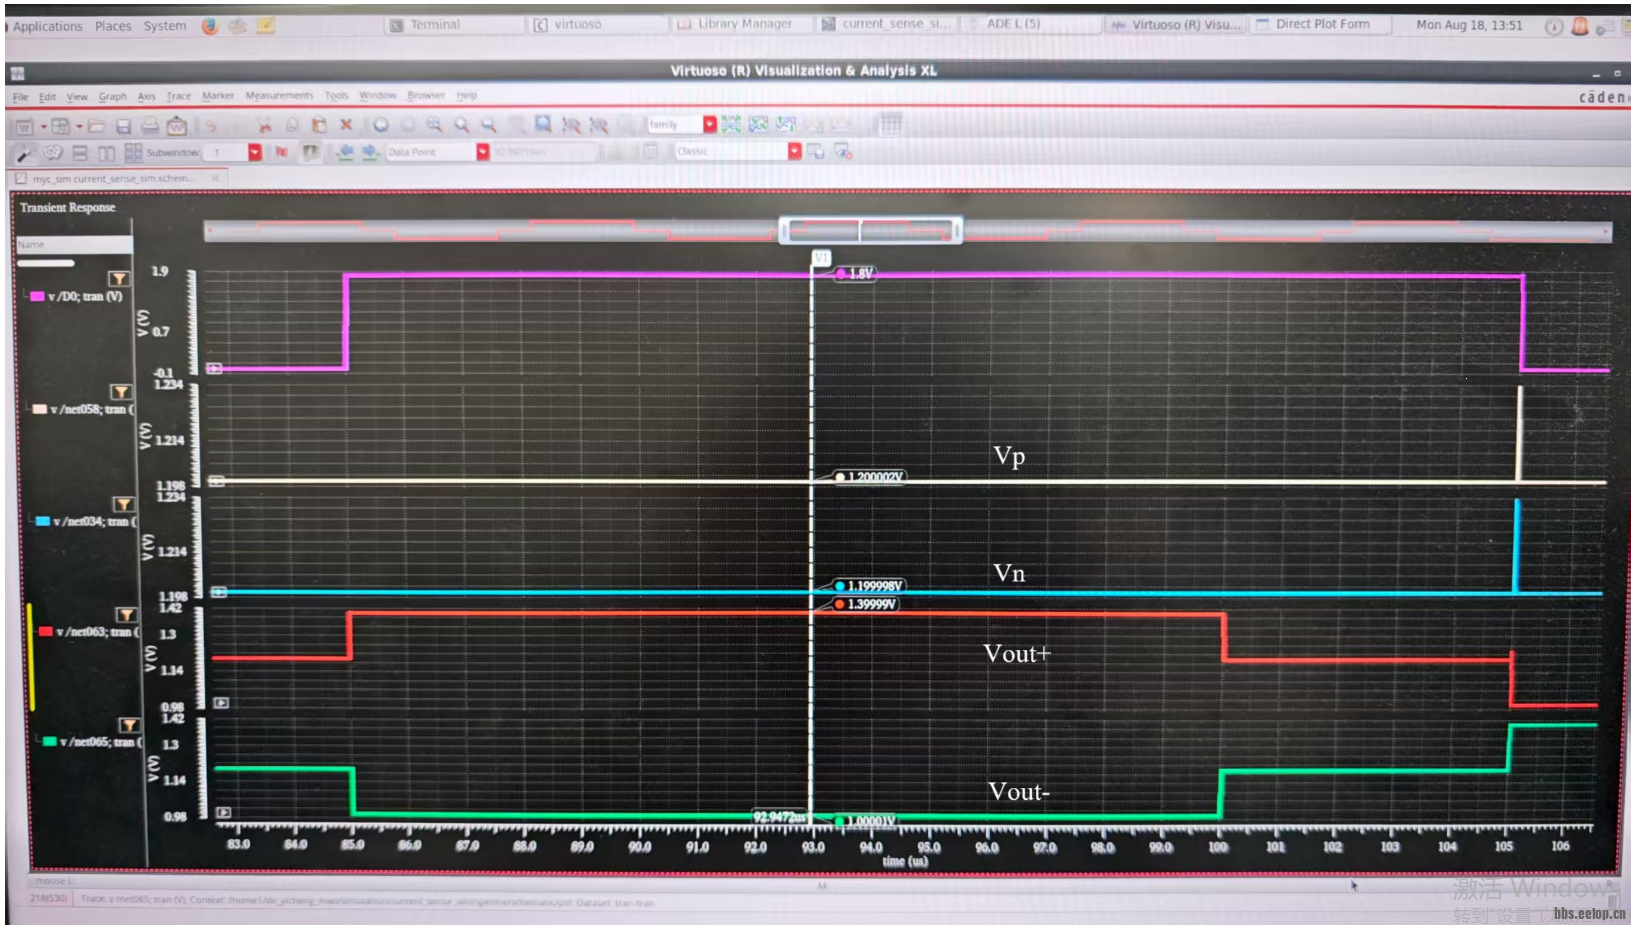The height and width of the screenshot is (925, 1631).
Task: Open the Marker menu
Action: pos(218,96)
